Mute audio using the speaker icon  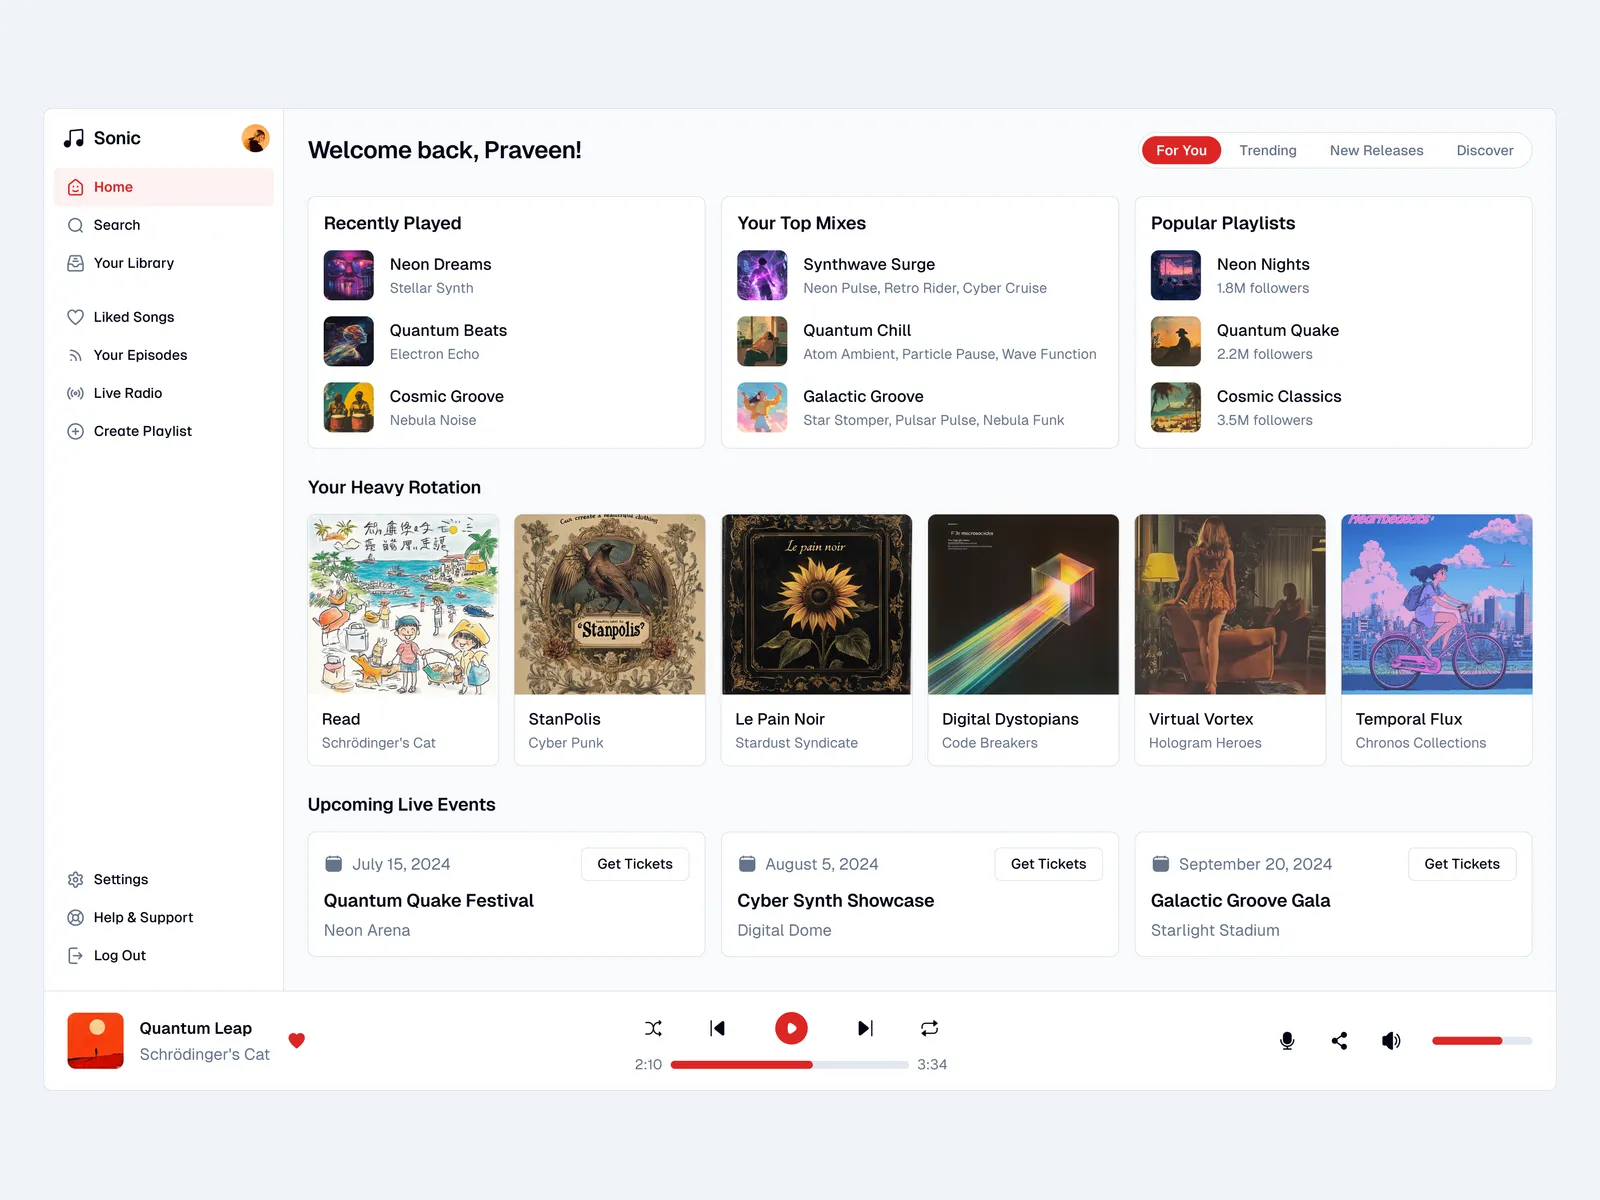point(1391,1041)
